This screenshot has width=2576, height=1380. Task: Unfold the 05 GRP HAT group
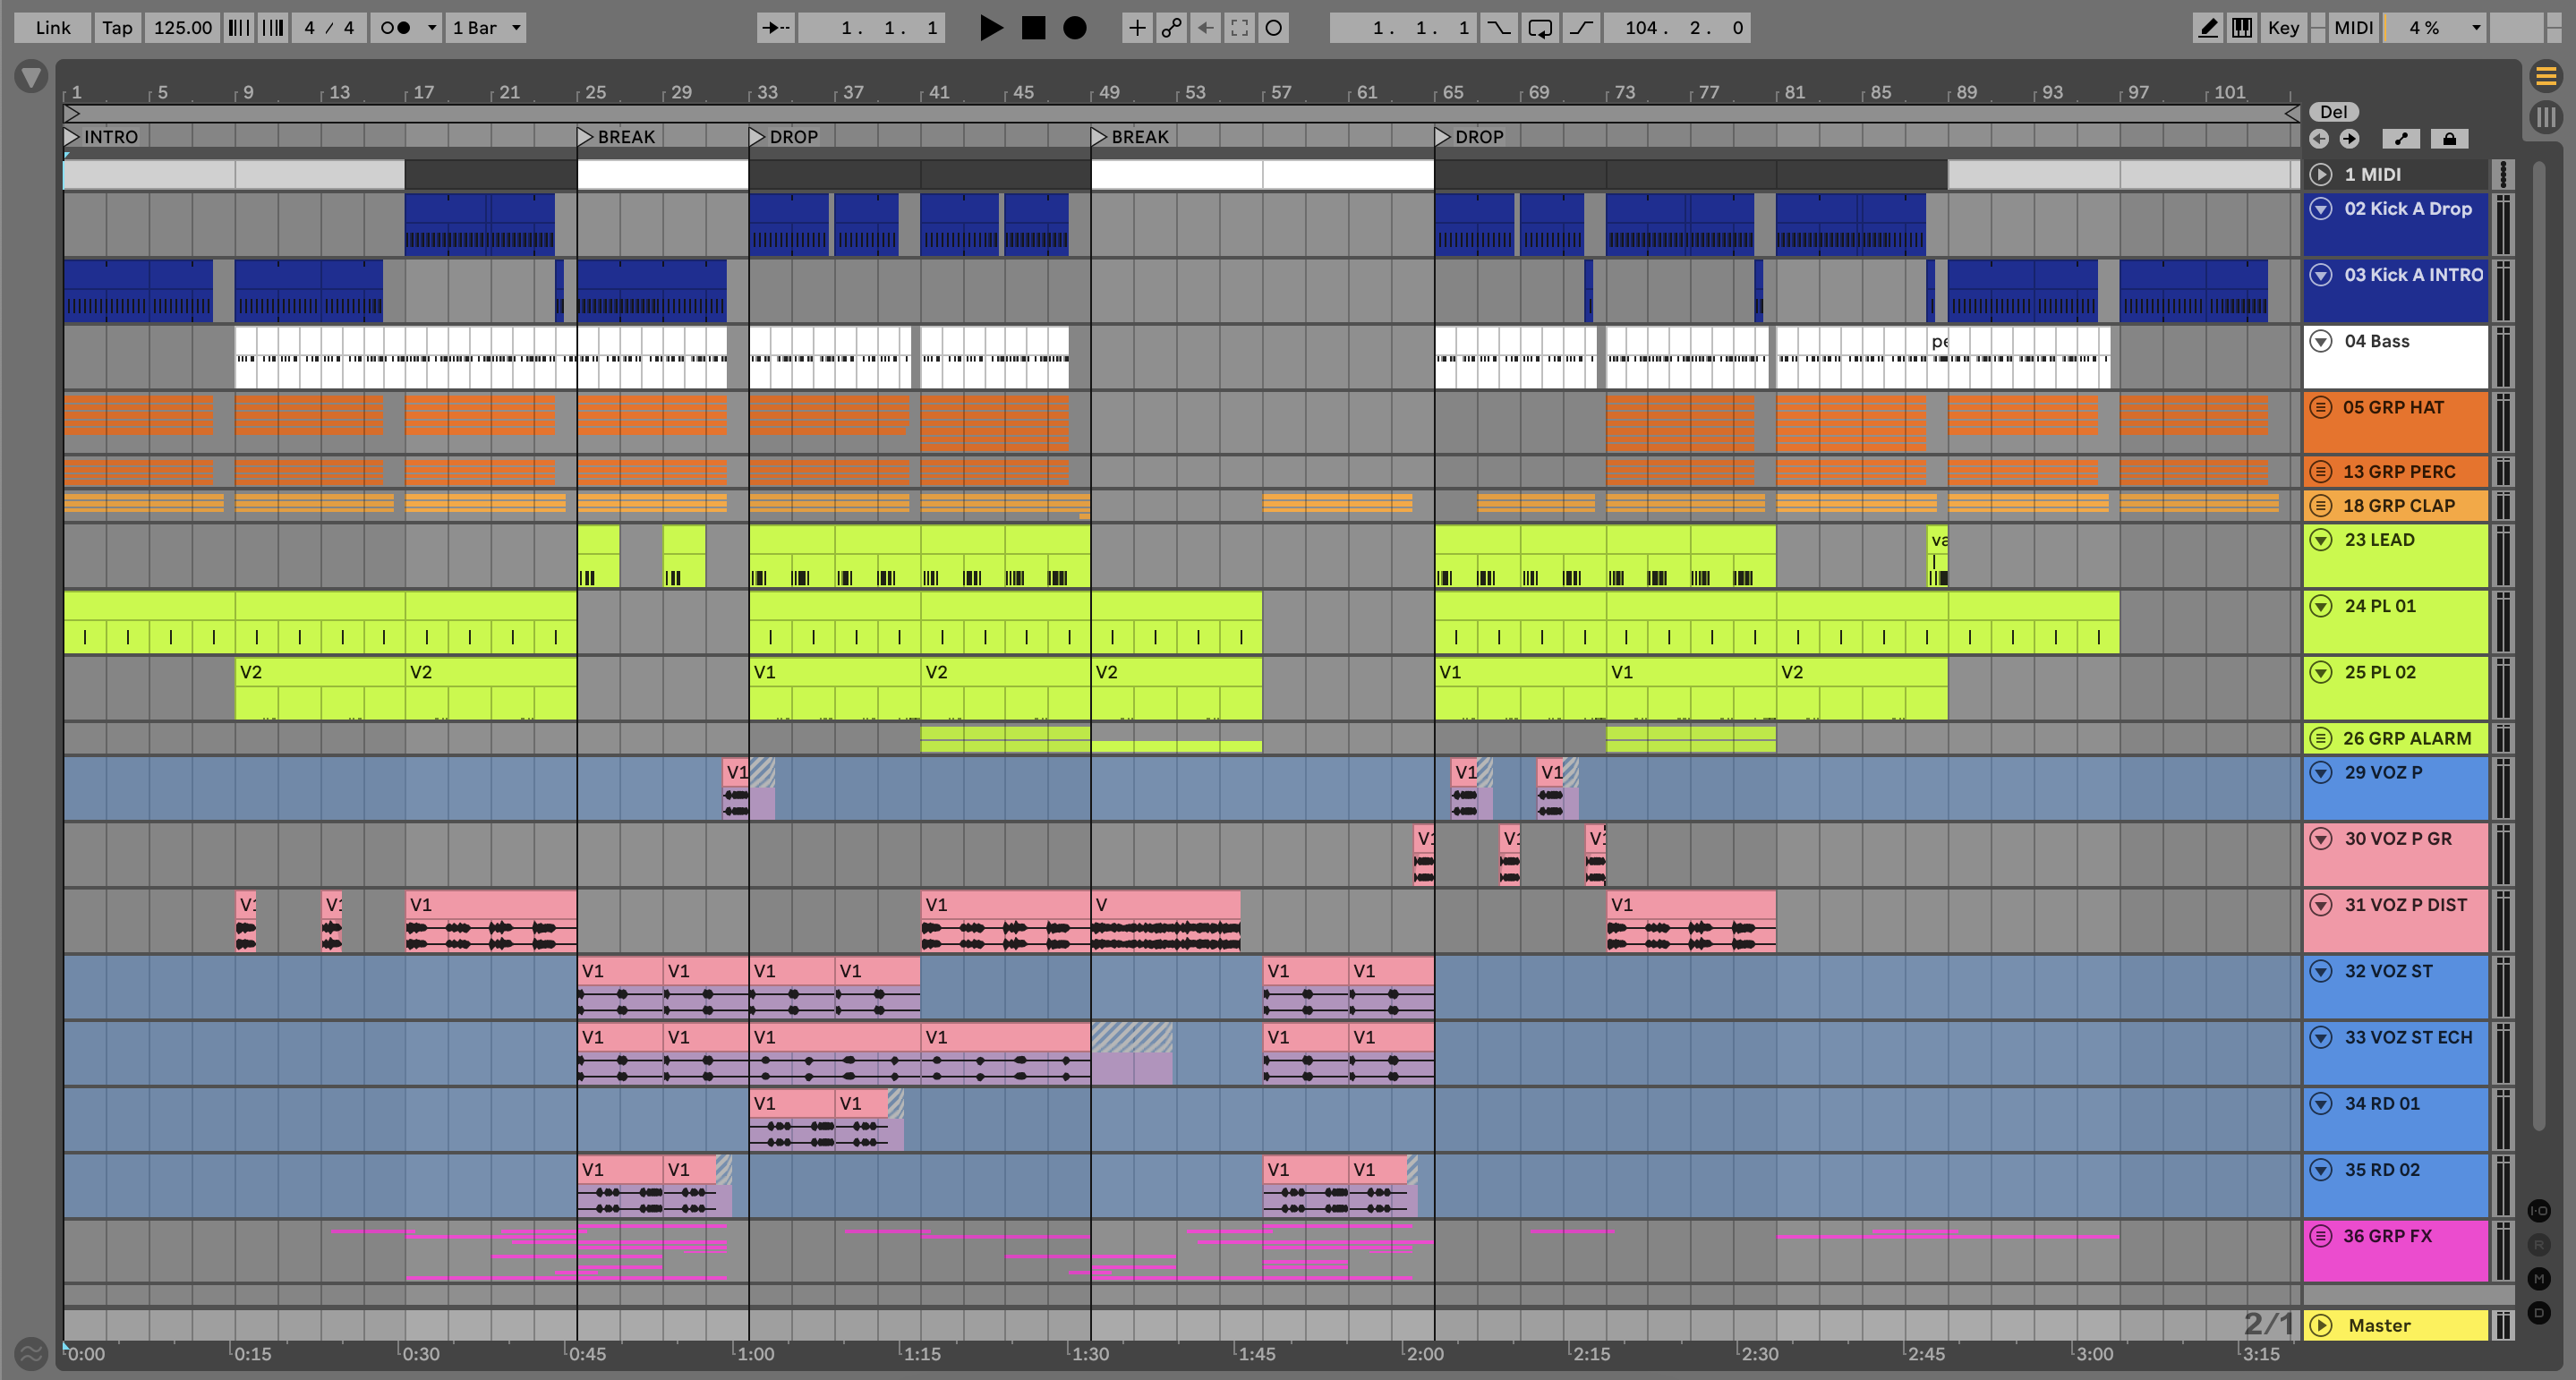click(x=2320, y=407)
